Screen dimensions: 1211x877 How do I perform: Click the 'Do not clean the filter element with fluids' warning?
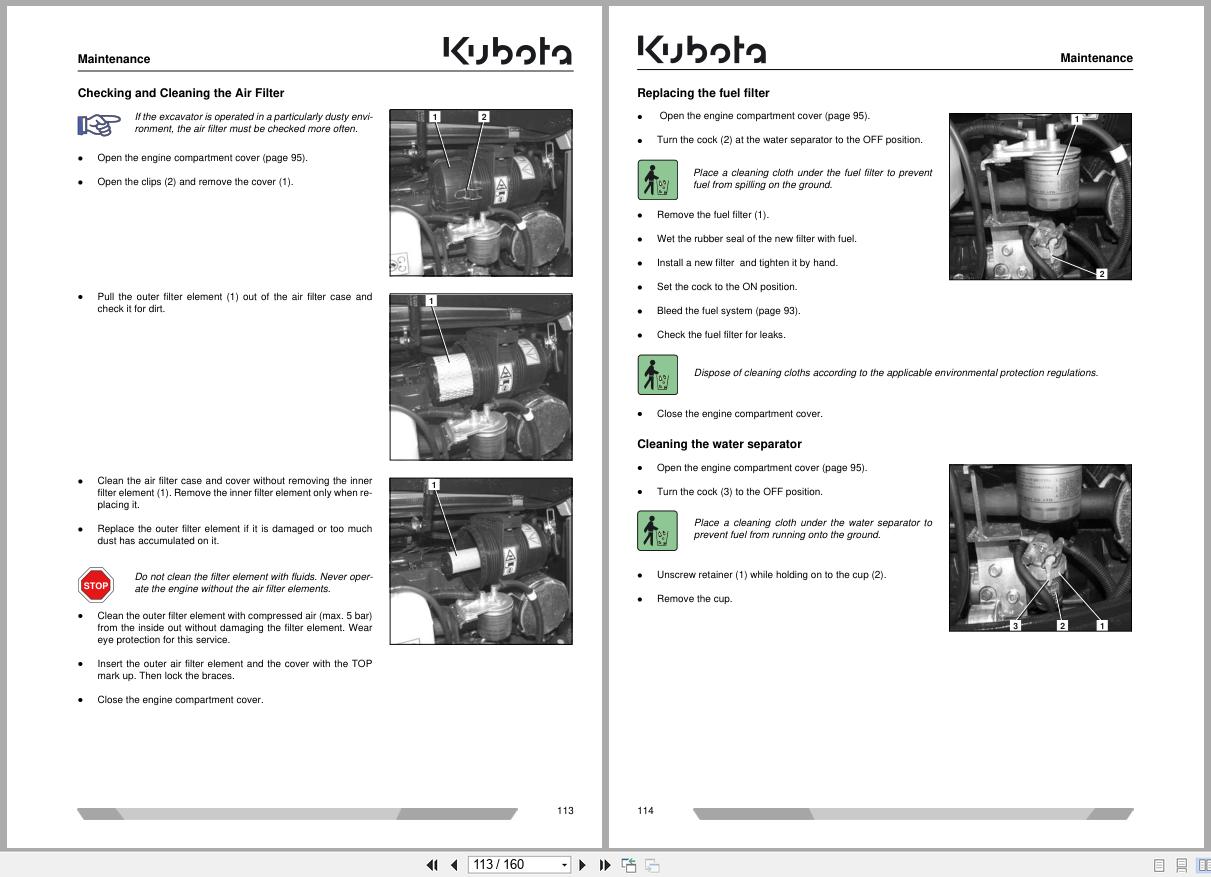[x=253, y=583]
